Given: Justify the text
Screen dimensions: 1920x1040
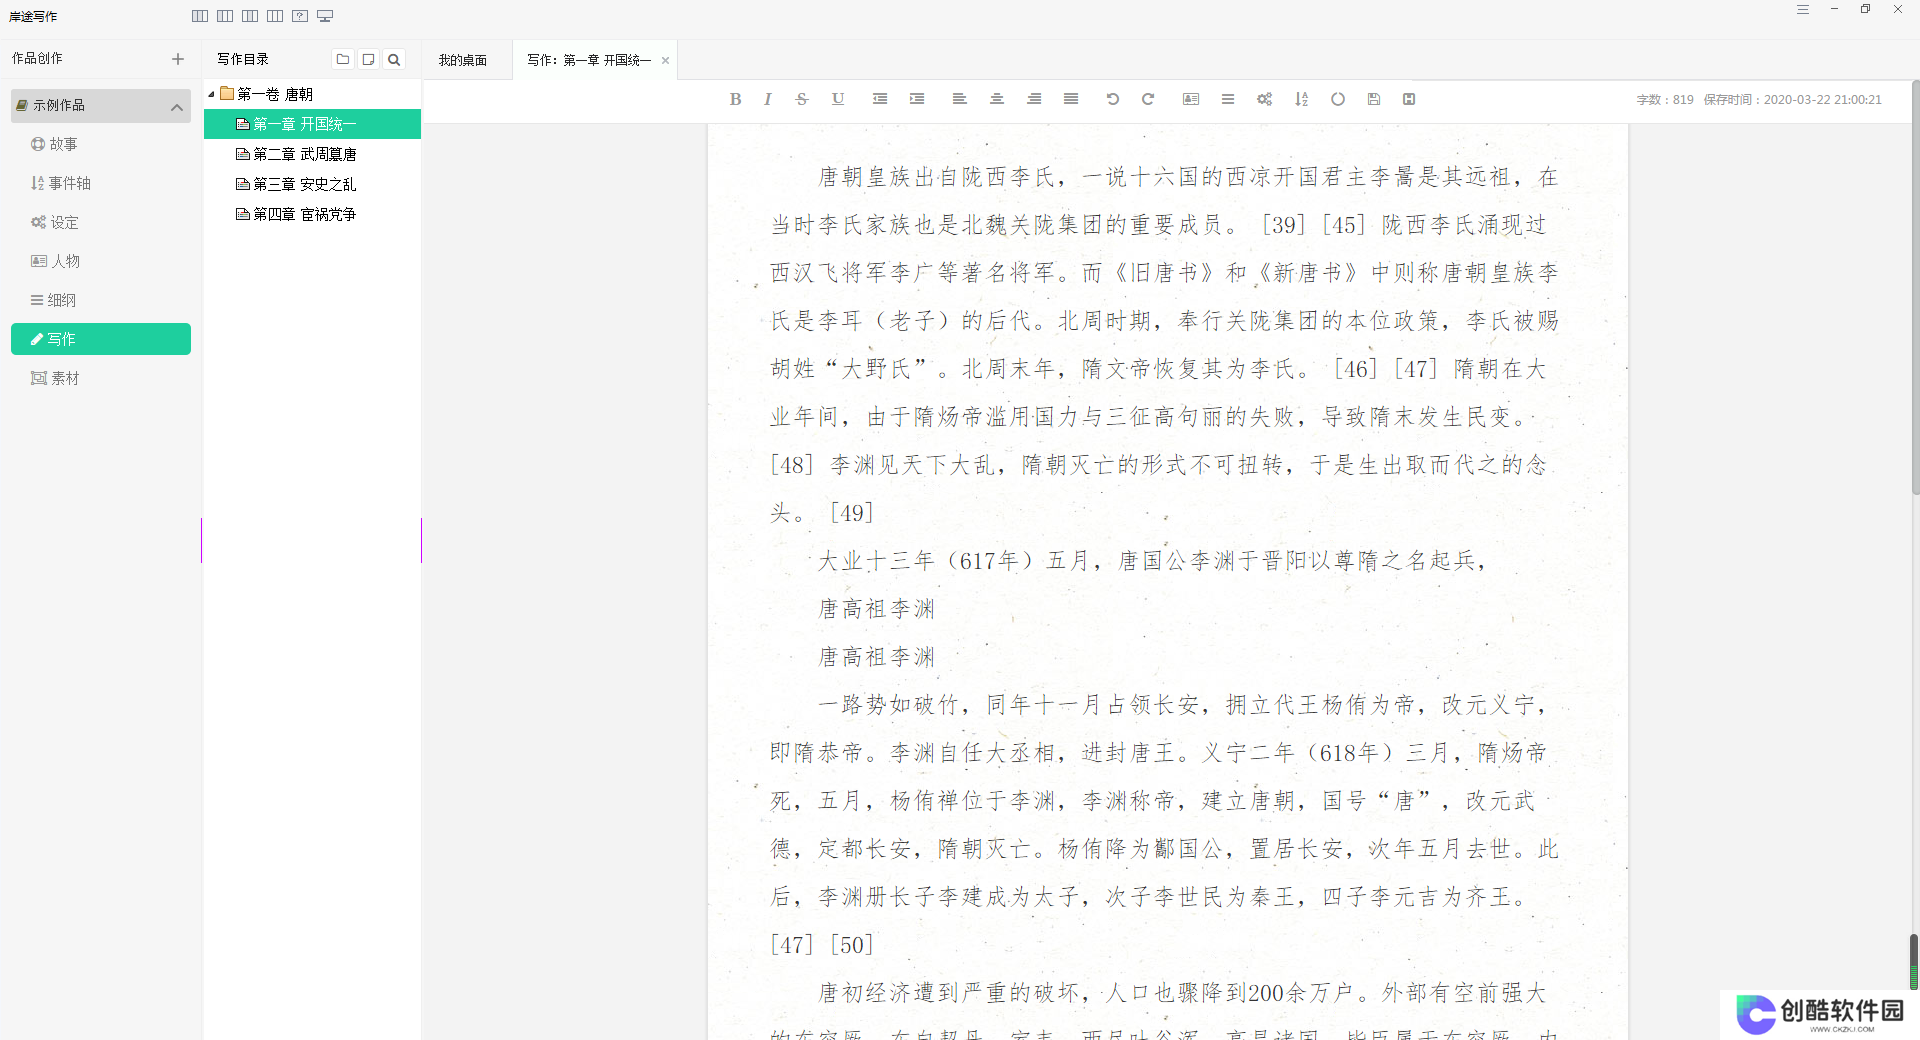Looking at the screenshot, I should pyautogui.click(x=1071, y=99).
